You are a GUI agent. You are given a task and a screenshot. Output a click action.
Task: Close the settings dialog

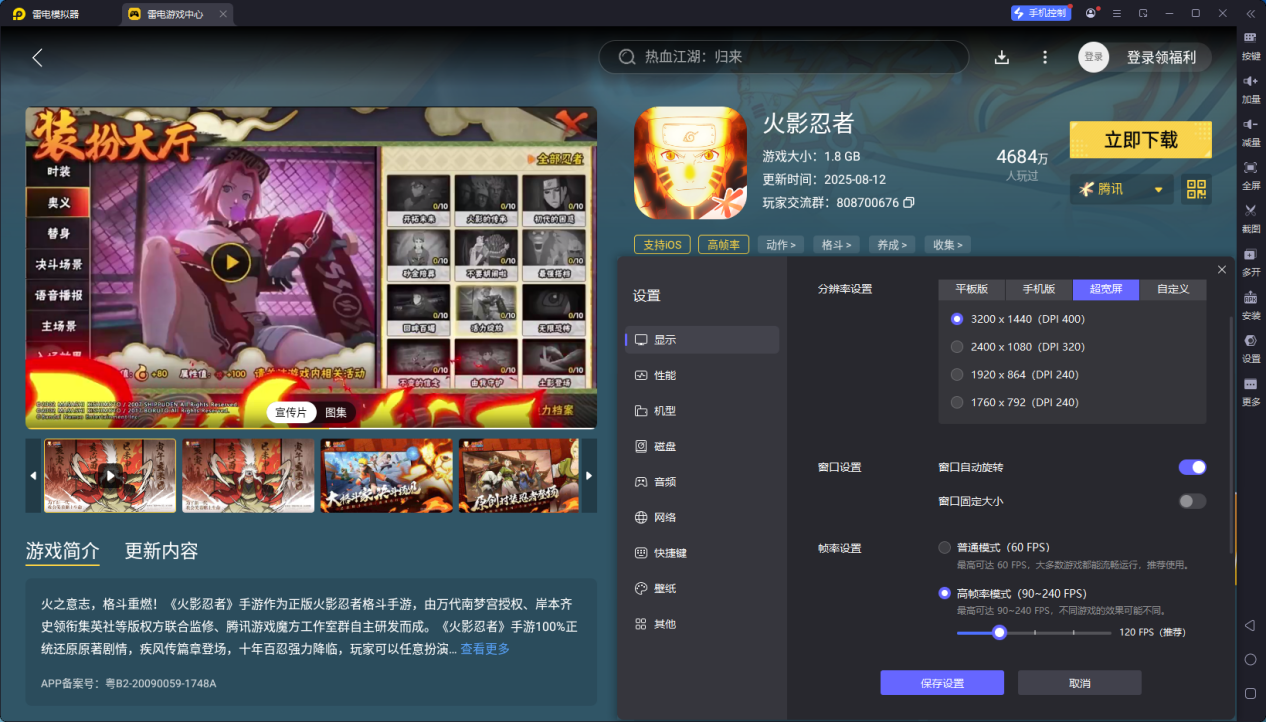[1222, 270]
